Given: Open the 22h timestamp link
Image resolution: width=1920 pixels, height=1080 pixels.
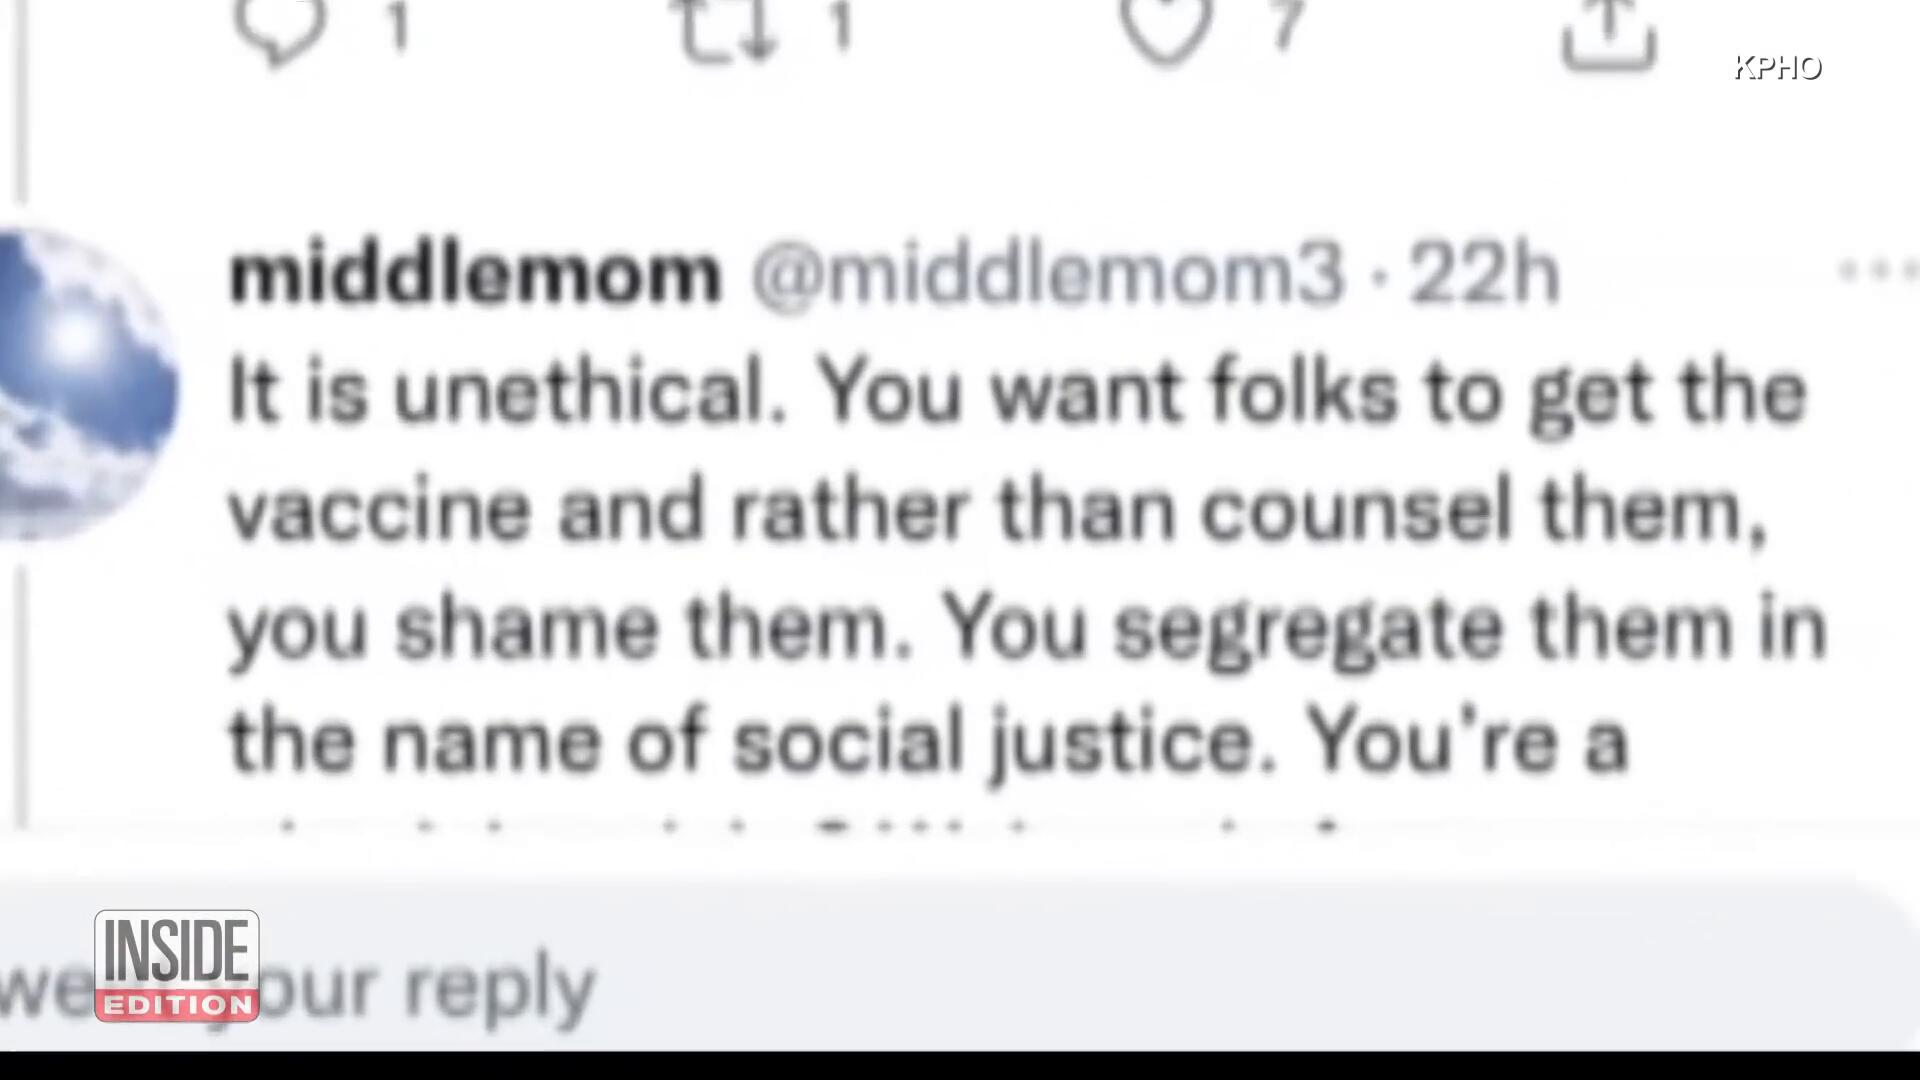Looking at the screenshot, I should pos(1484,275).
